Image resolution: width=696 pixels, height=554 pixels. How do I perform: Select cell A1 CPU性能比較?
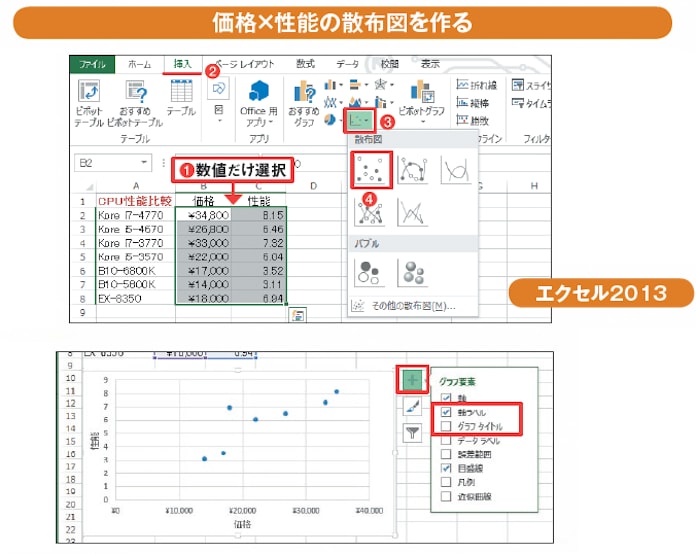[x=135, y=201]
